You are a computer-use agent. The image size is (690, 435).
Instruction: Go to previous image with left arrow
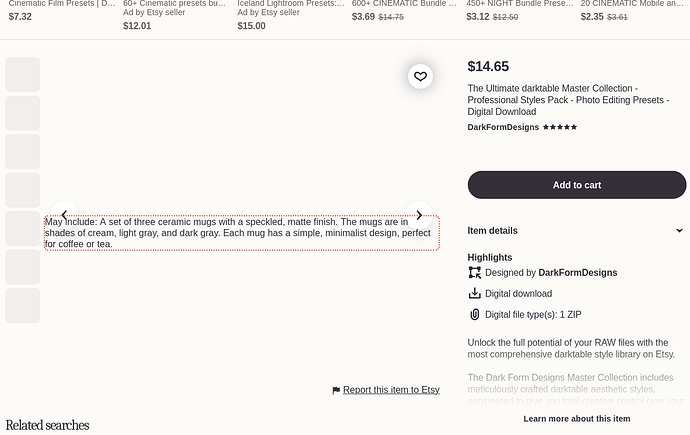[64, 215]
